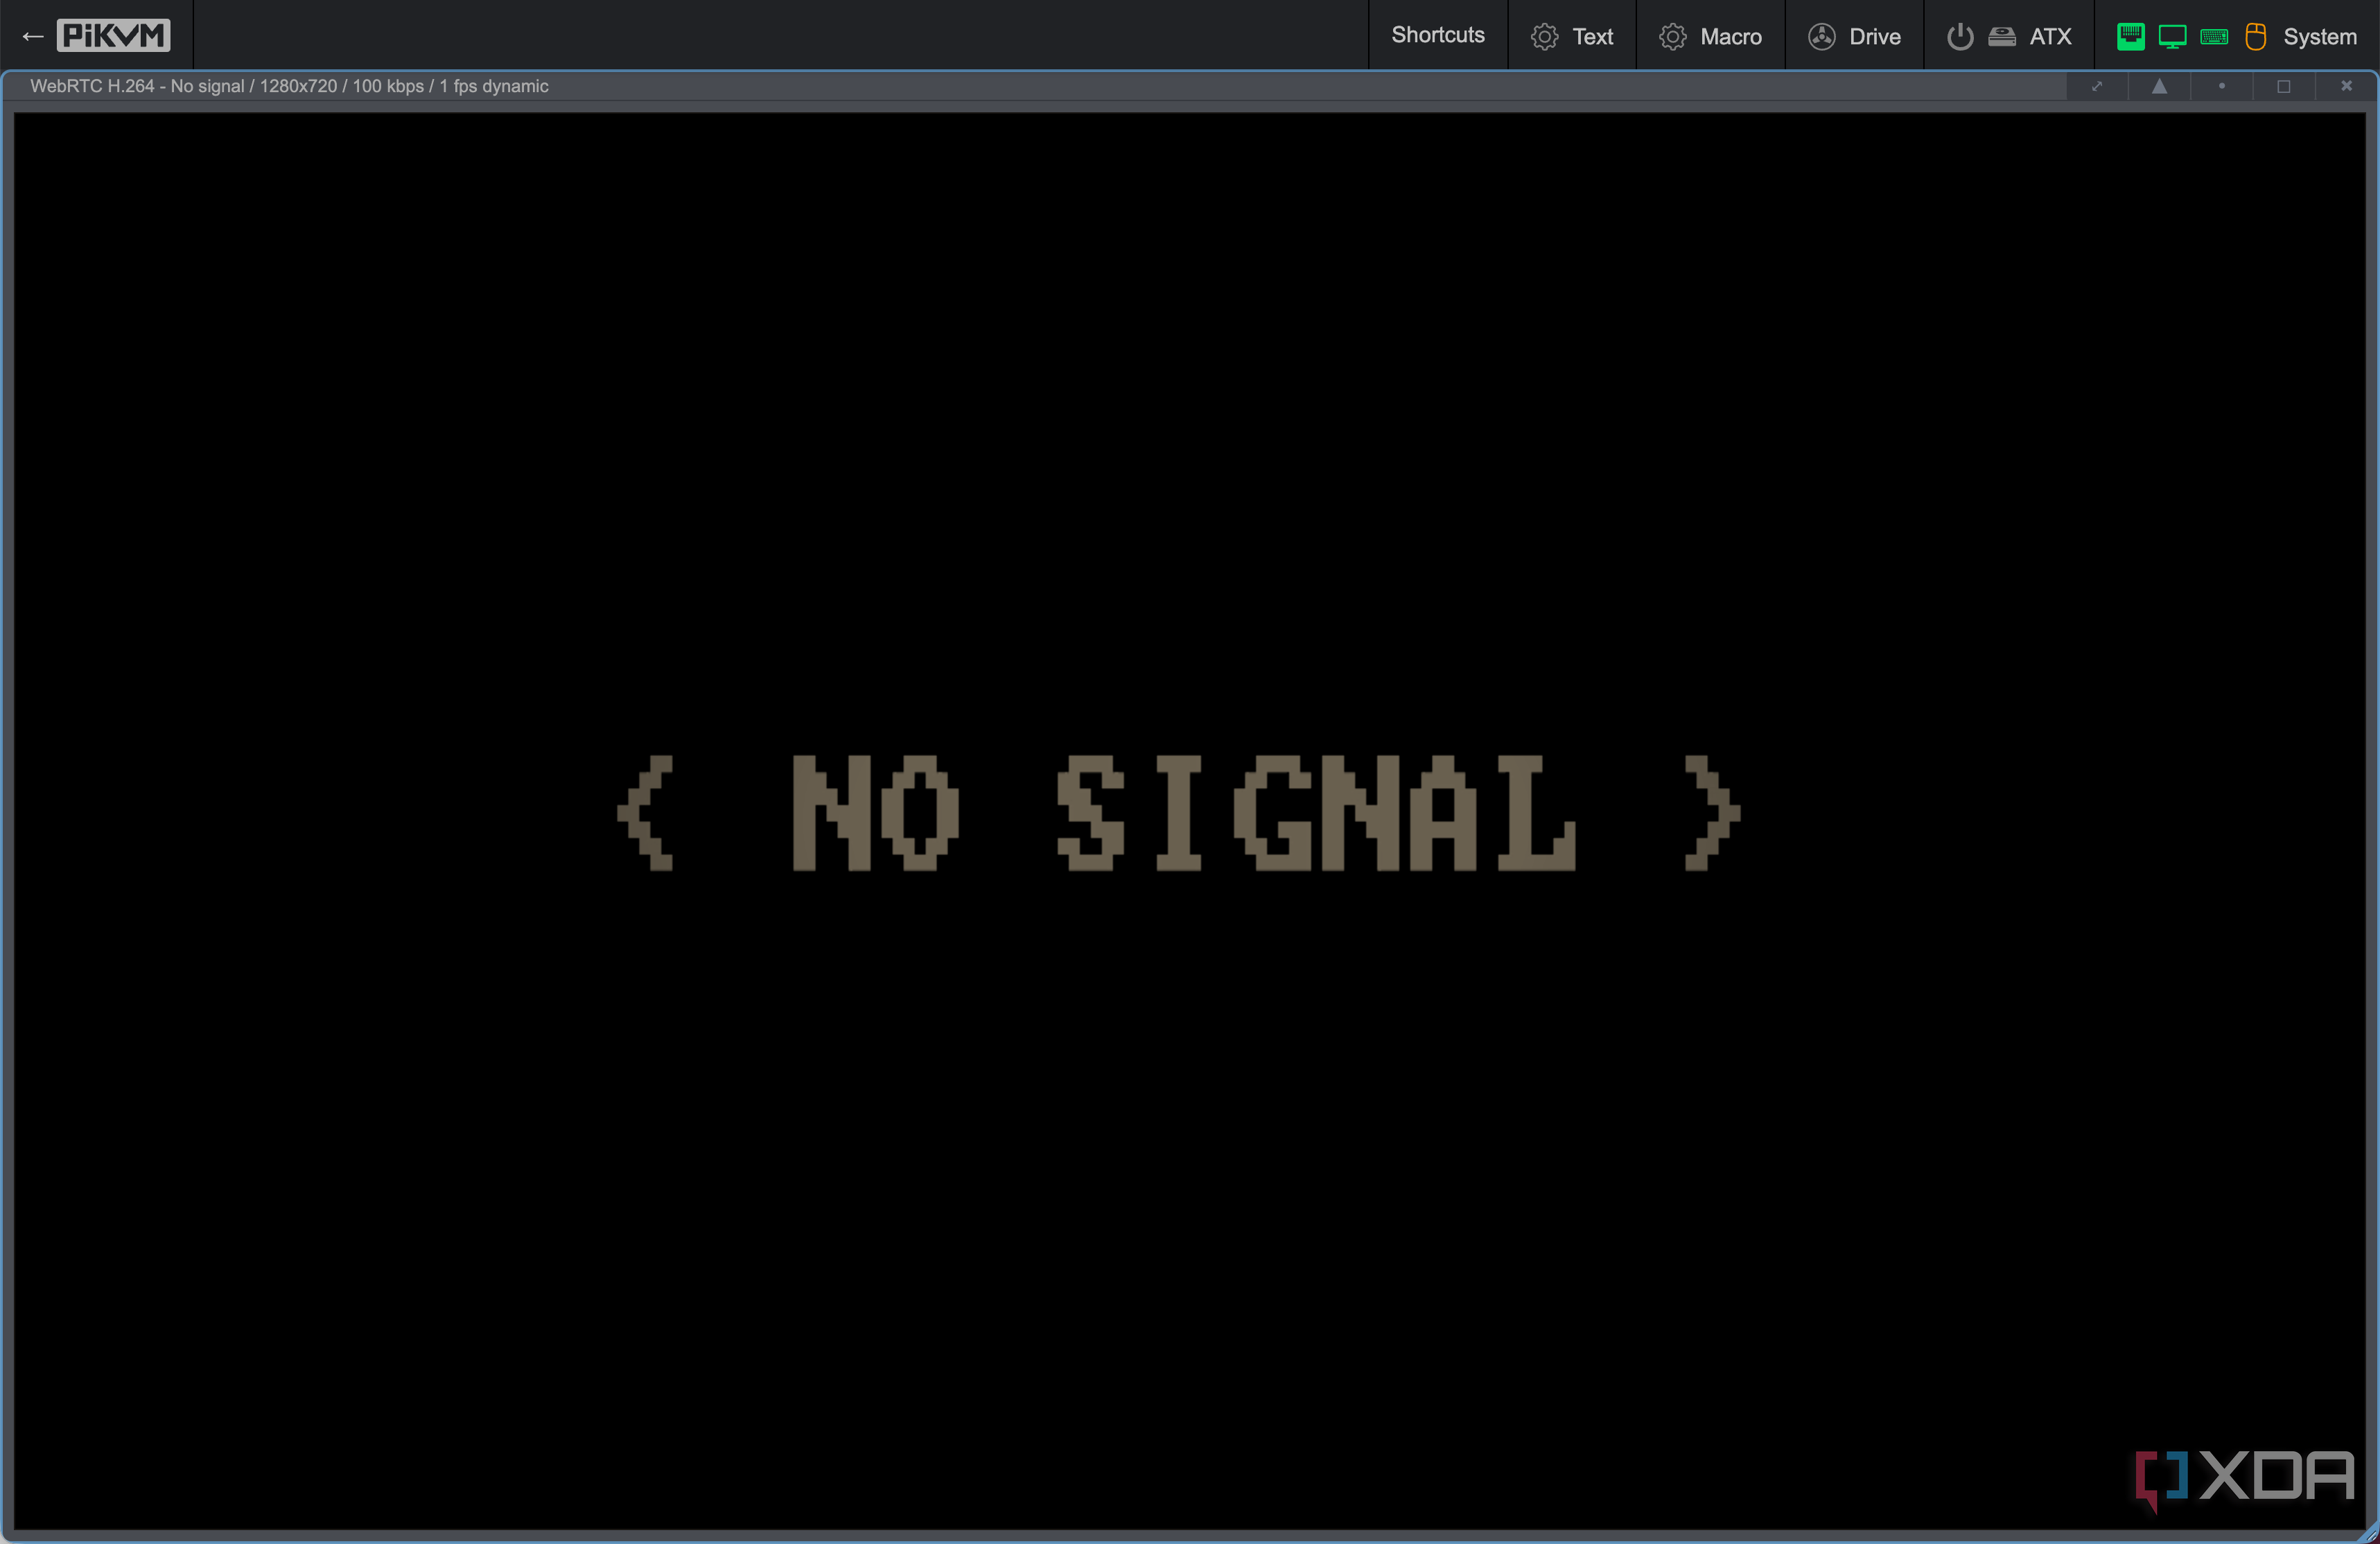Screen dimensions: 2380x1544
Task: Click the green monitor video status icon
Action: pyautogui.click(x=2172, y=37)
